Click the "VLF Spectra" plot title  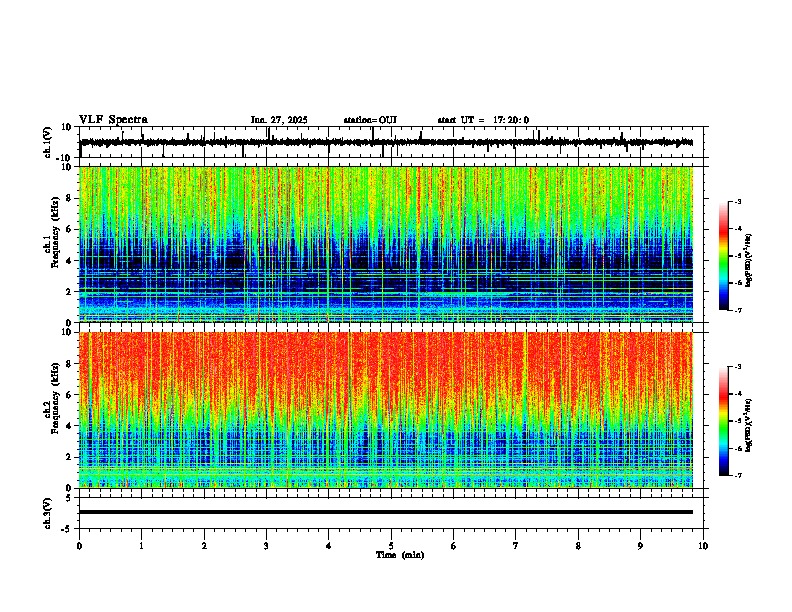pyautogui.click(x=113, y=120)
